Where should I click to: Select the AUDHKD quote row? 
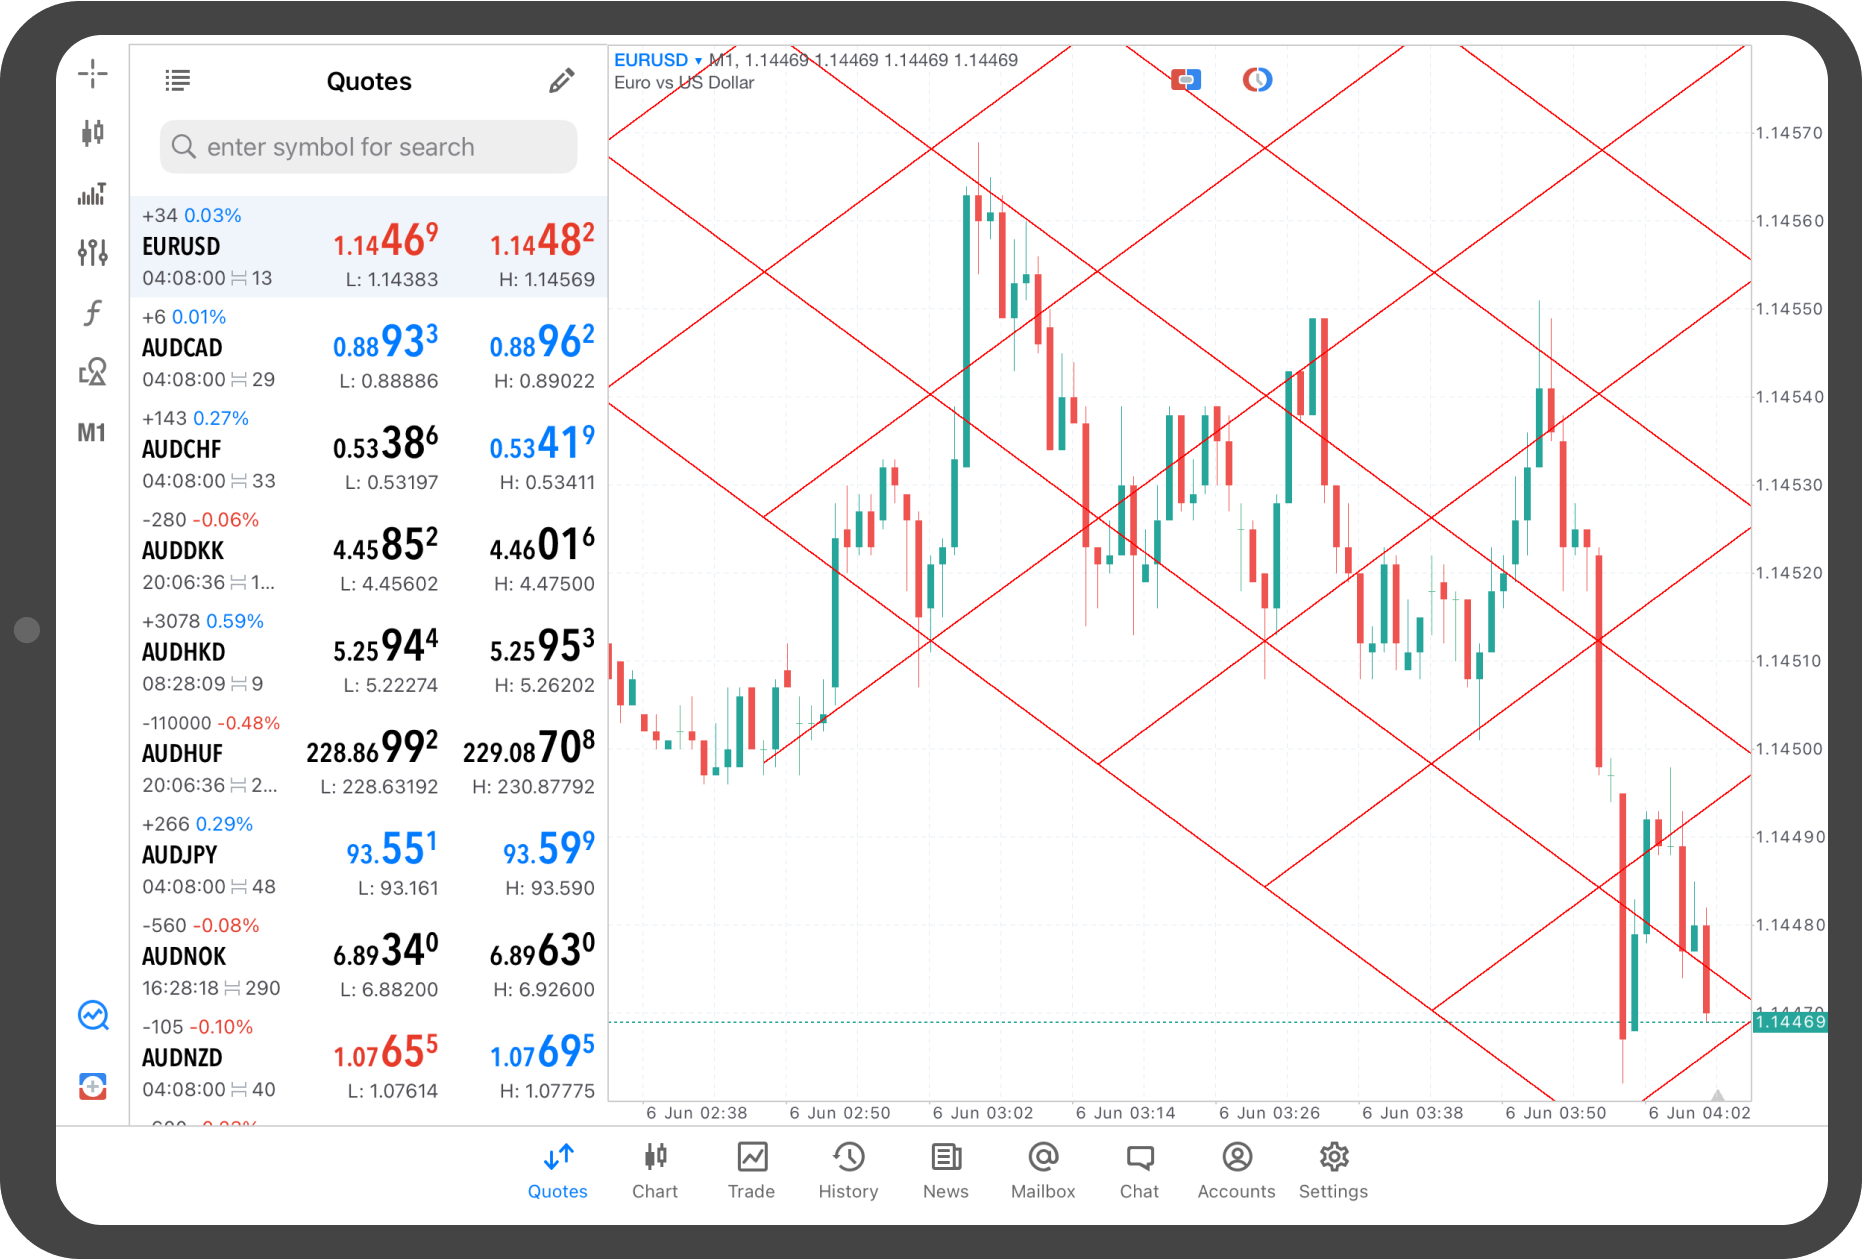click(369, 652)
